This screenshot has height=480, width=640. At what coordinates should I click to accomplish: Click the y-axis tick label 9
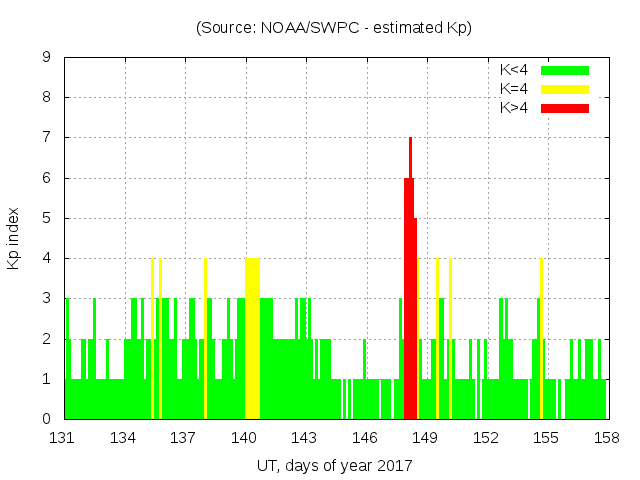pyautogui.click(x=47, y=58)
